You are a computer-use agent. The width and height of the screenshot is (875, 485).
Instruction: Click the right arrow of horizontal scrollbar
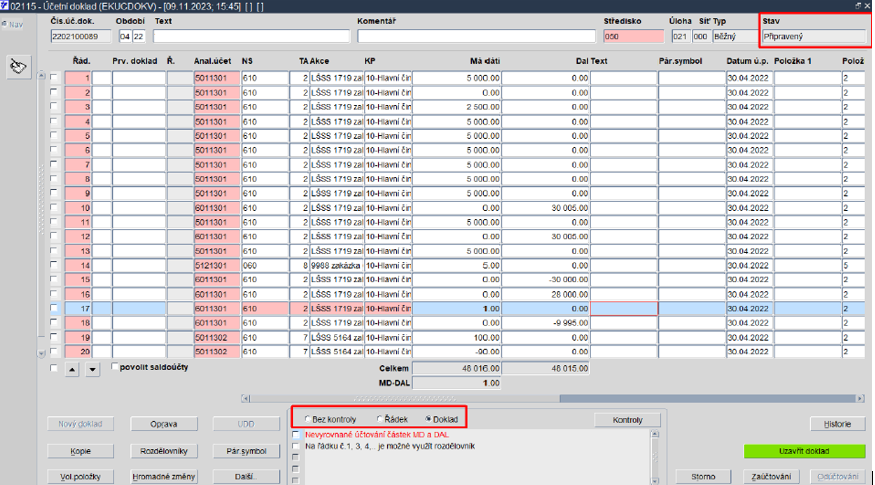click(860, 398)
